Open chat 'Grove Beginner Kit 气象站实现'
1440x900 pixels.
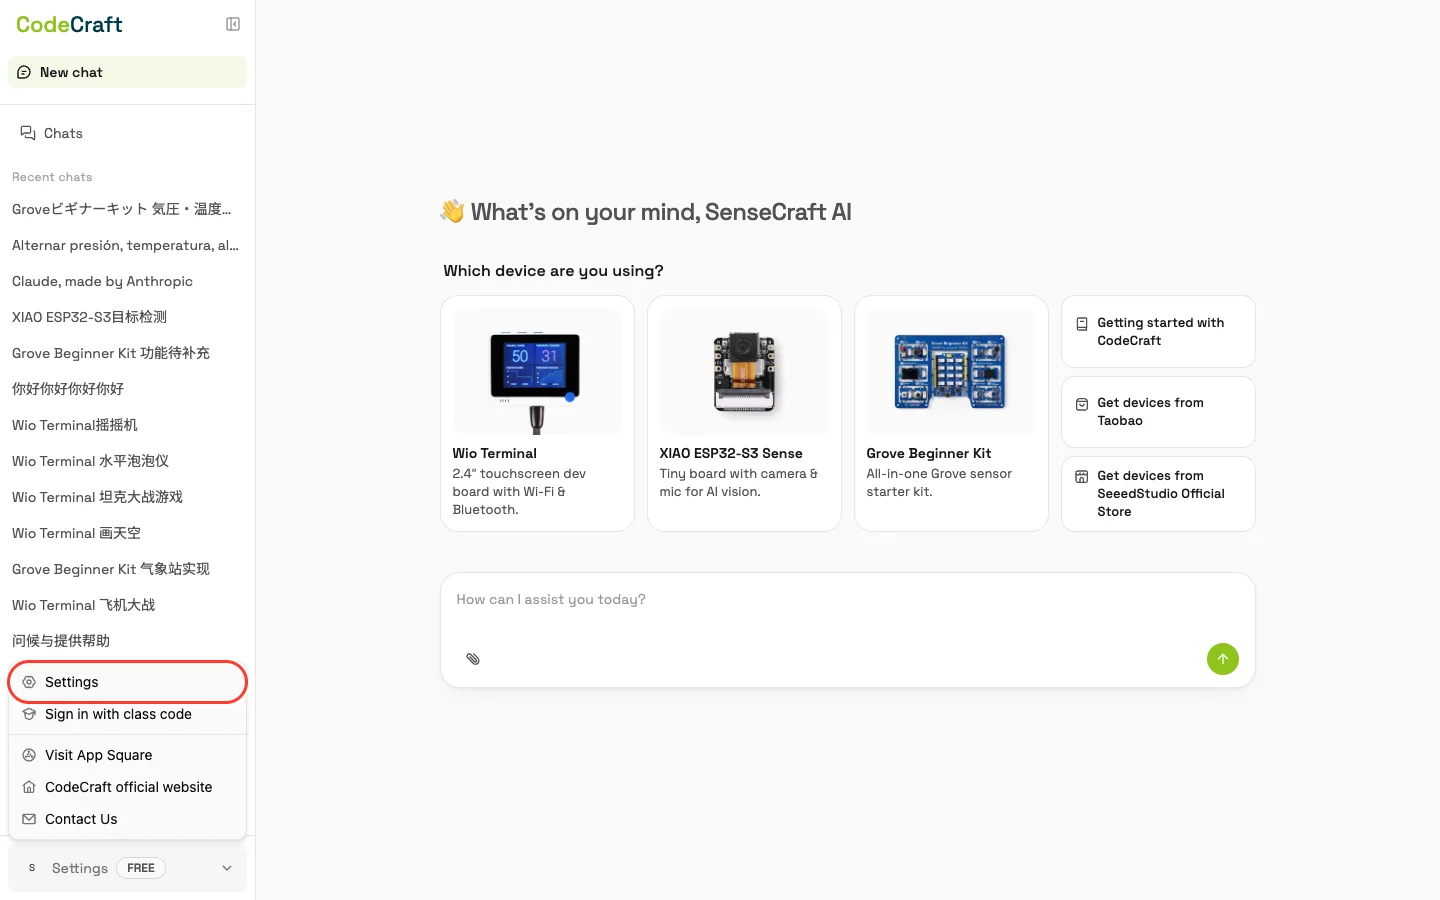tap(111, 569)
